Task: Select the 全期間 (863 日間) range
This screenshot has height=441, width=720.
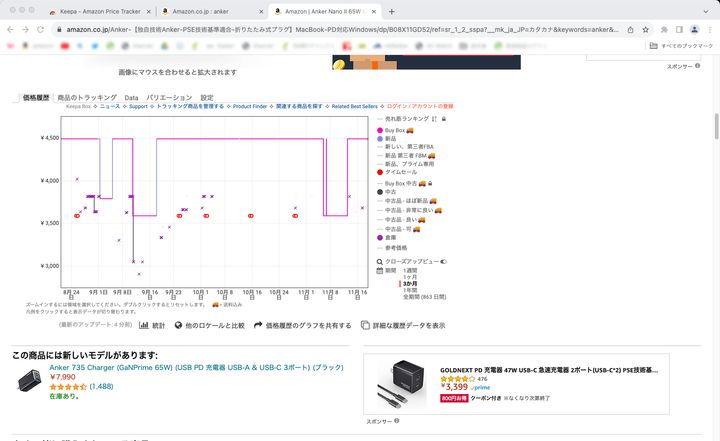Action: 424,296
